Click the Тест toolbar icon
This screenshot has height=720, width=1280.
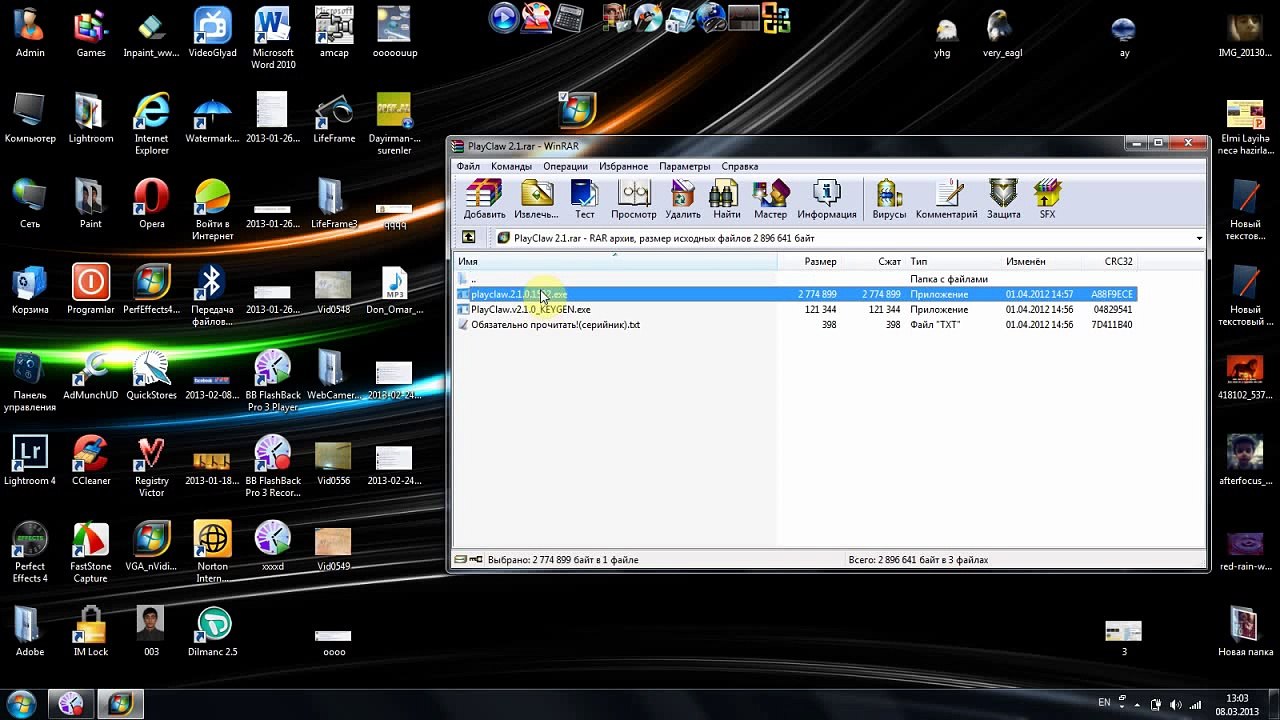pos(584,199)
